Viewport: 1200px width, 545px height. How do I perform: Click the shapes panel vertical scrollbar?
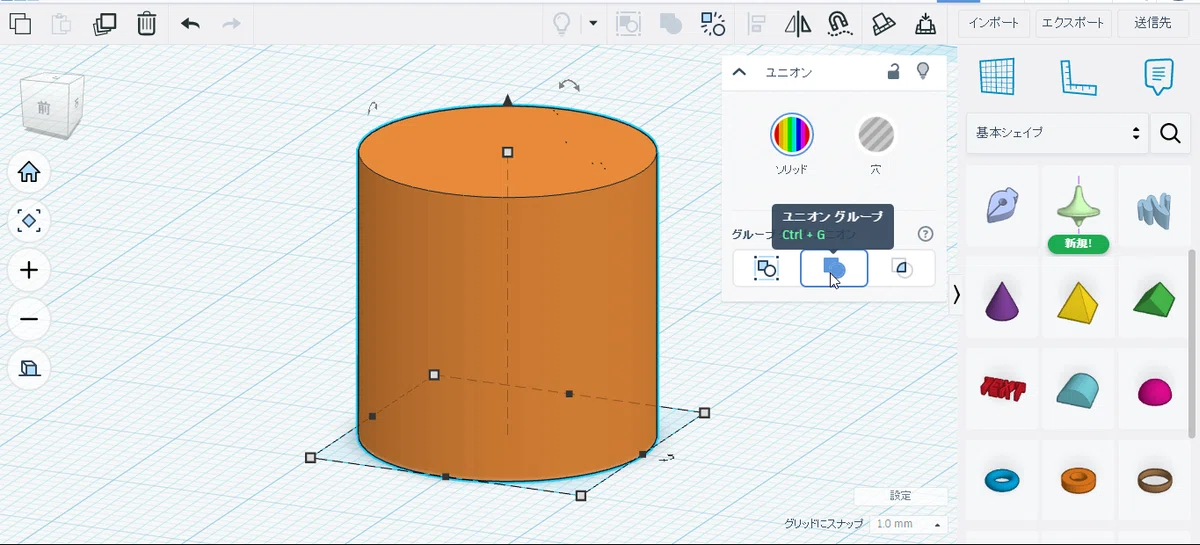(x=1193, y=343)
